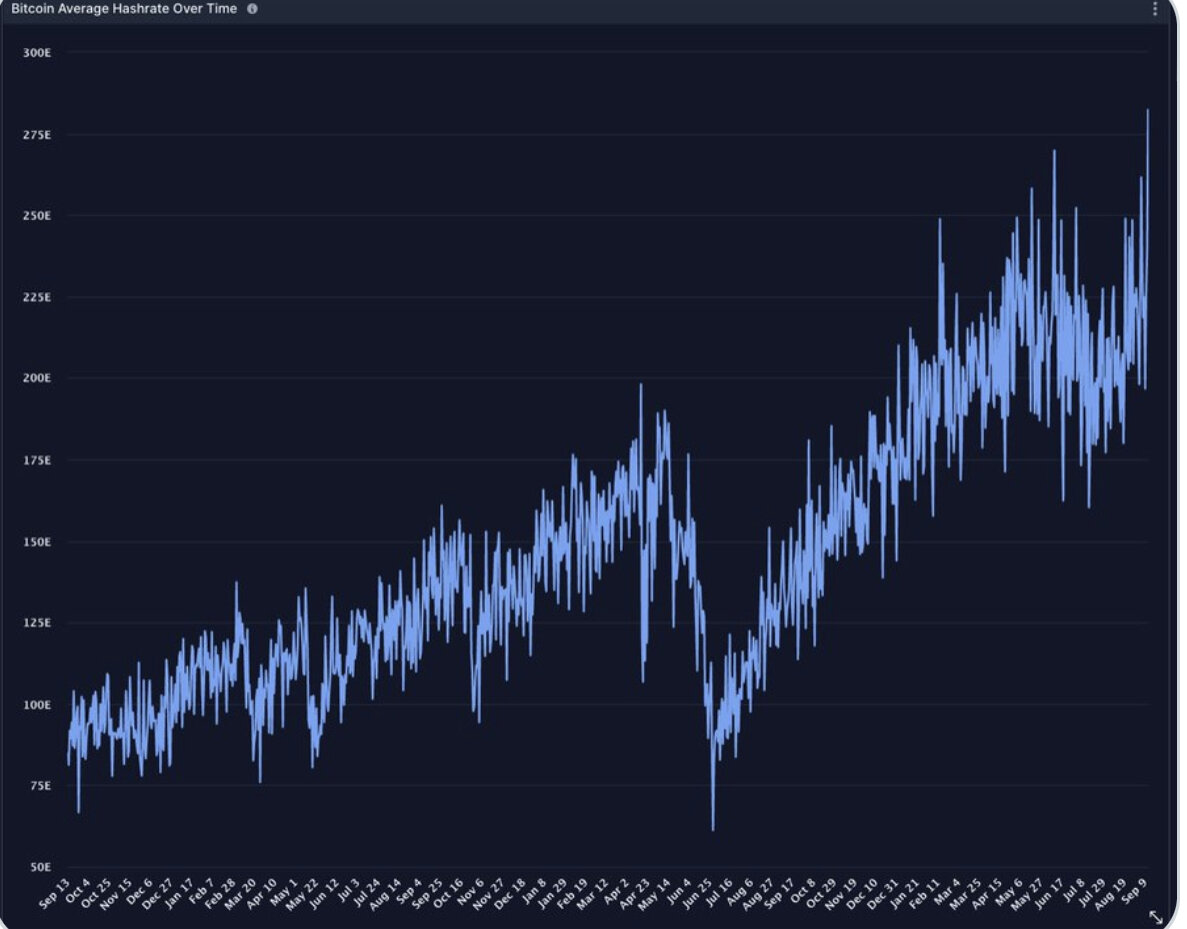
Task: Click the 150E y-axis label
Action: (37, 542)
